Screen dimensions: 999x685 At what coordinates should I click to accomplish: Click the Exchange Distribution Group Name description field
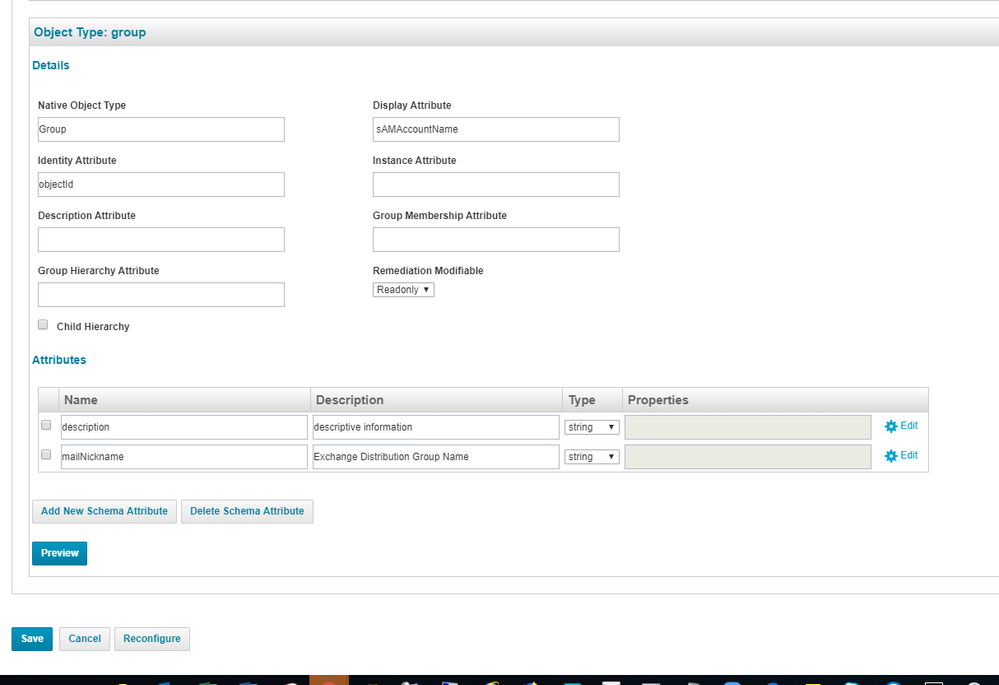tap(435, 457)
